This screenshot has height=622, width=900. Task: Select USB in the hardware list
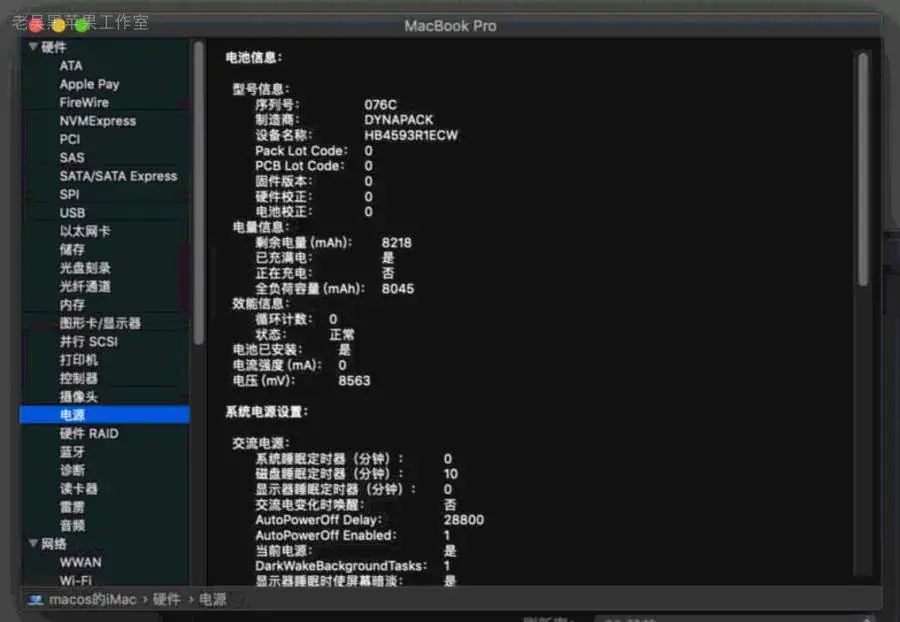click(x=72, y=213)
